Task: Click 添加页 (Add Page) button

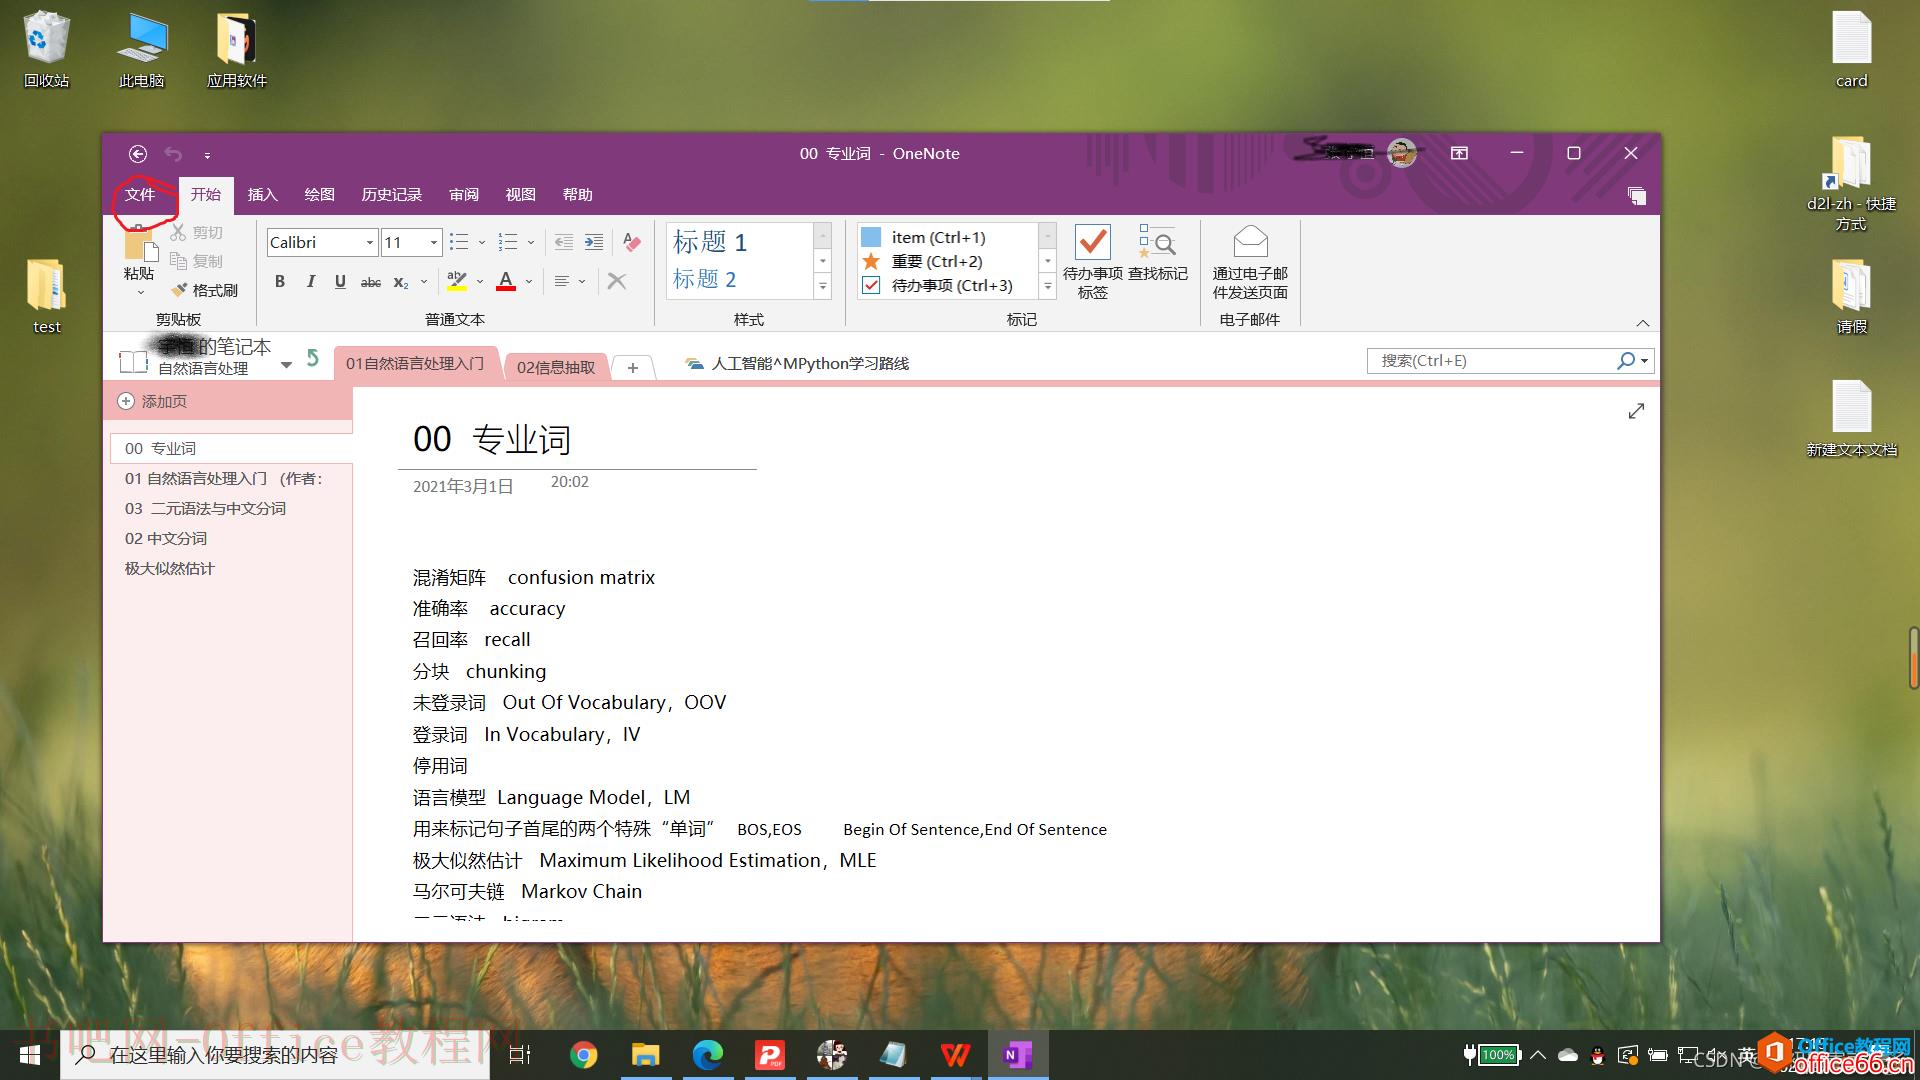Action: [153, 401]
